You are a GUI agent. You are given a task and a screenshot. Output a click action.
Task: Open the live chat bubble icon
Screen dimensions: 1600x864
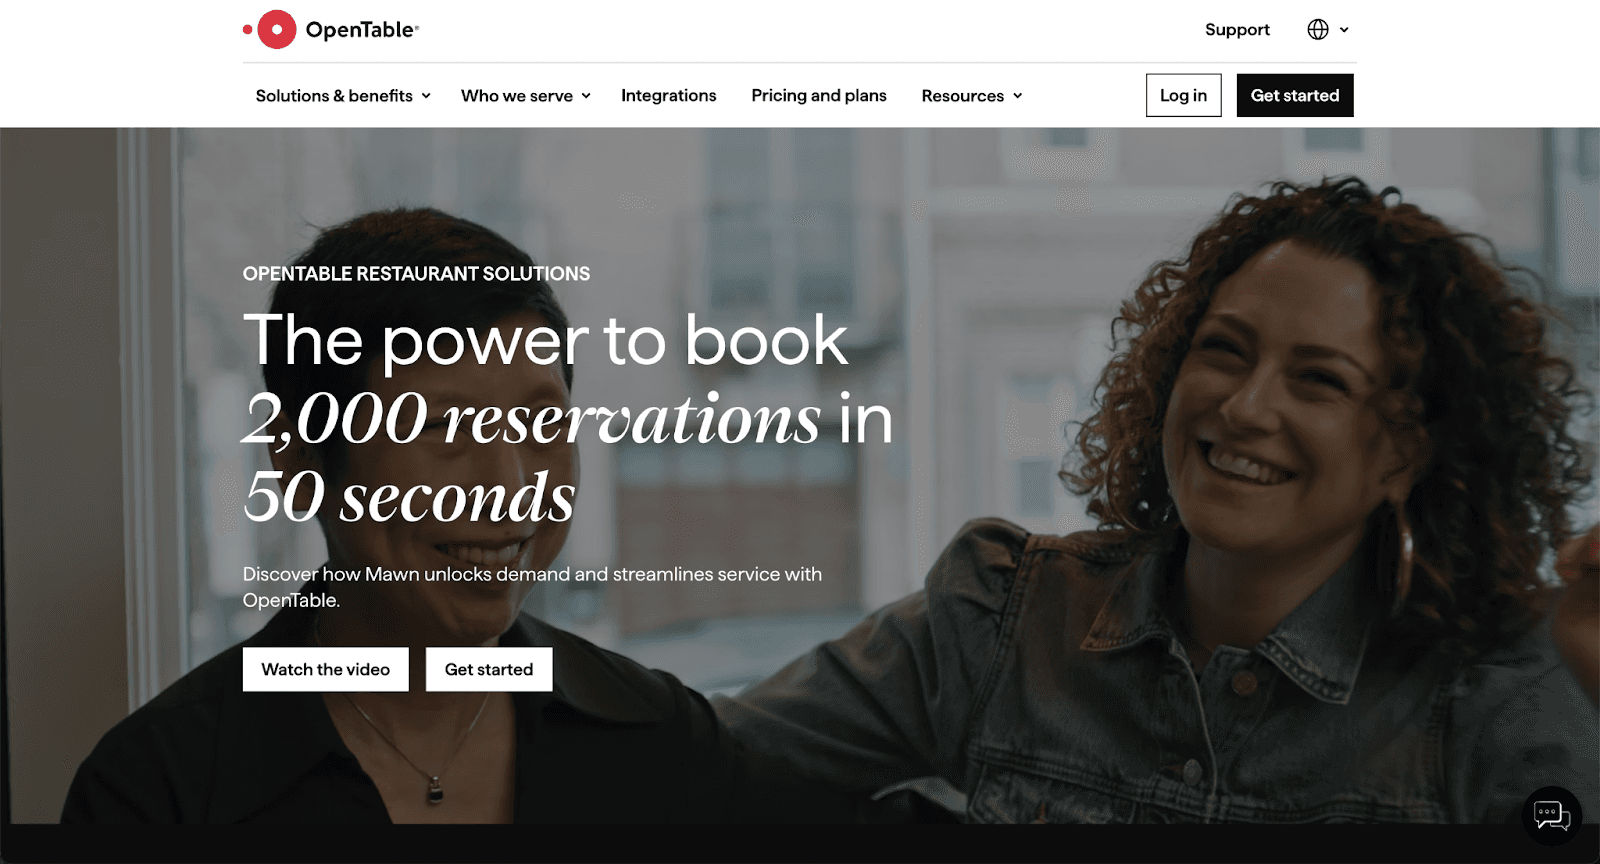pyautogui.click(x=1552, y=816)
